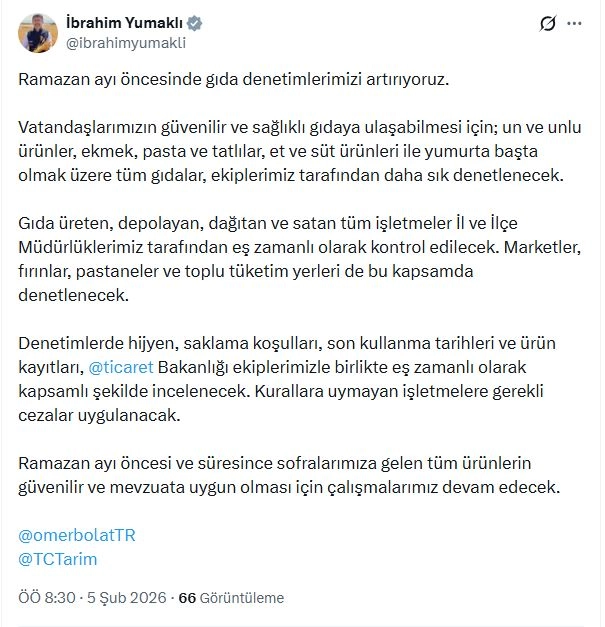Image resolution: width=605 pixels, height=627 pixels.
Task: Click the 5 Şub 2026 date
Action: click(x=119, y=598)
